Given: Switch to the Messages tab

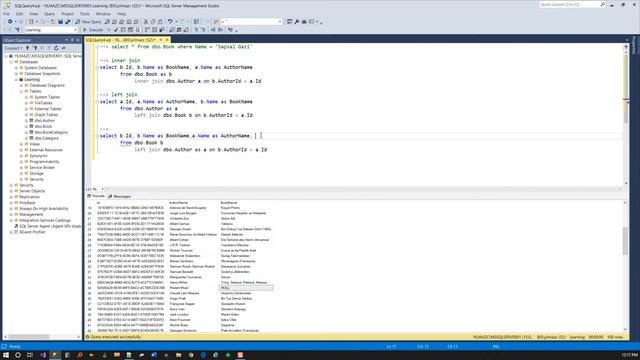Looking at the screenshot, I should click(120, 196).
